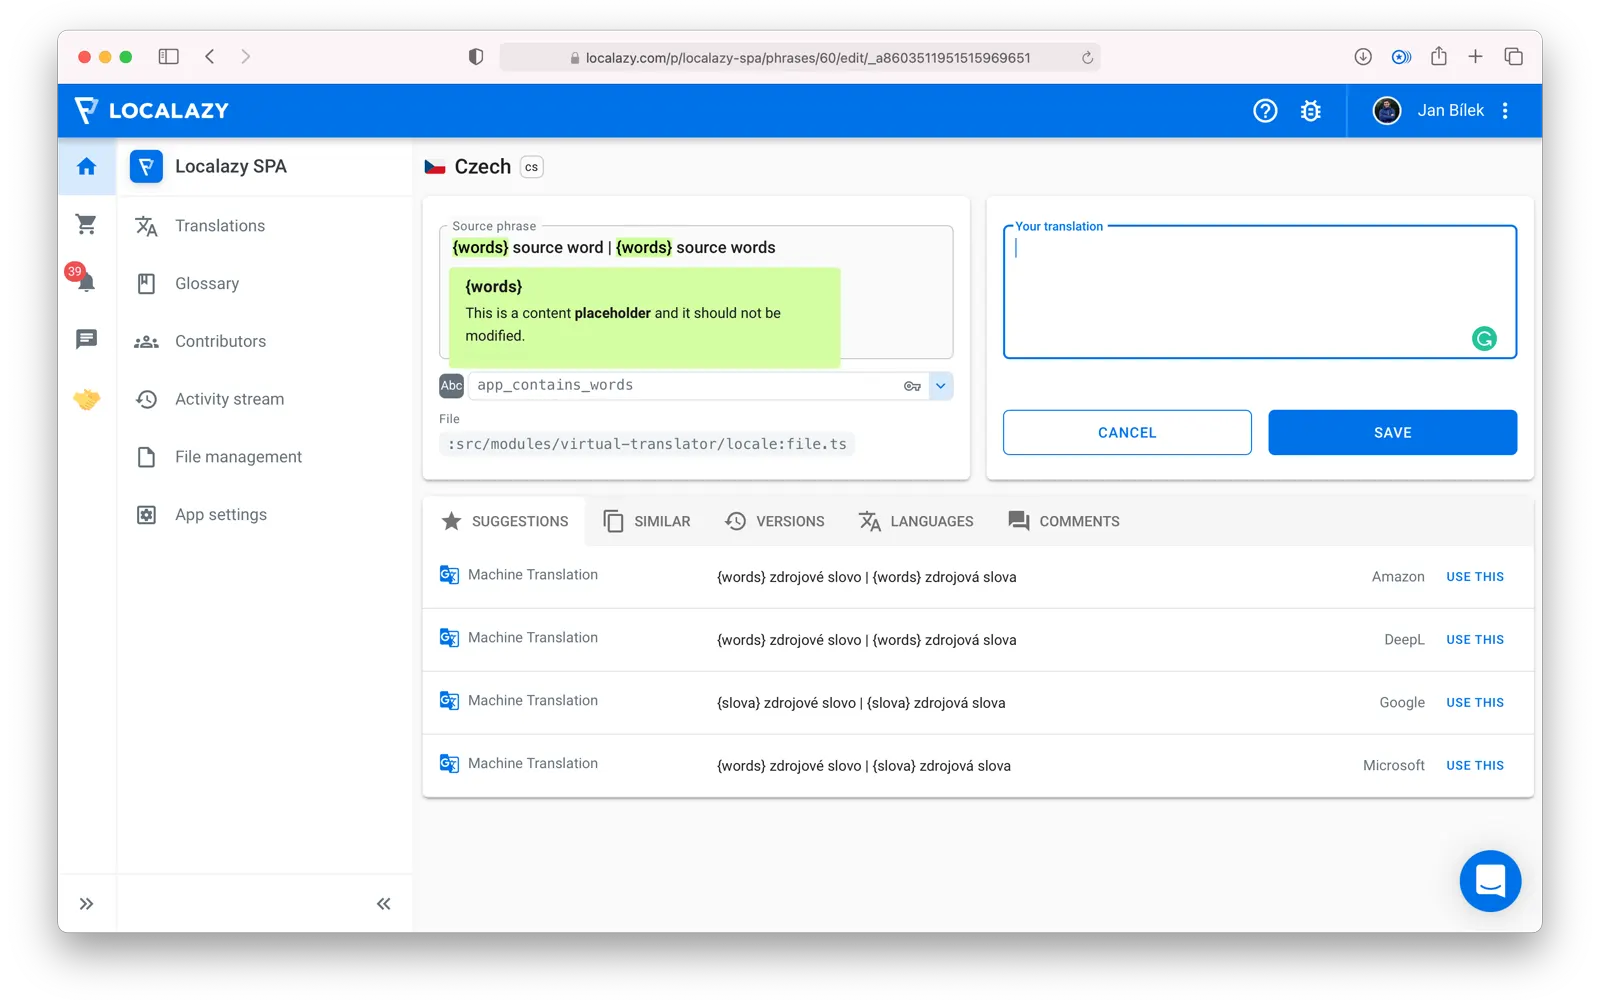Open the chat messages icon in rail
1600x1000 pixels.
point(87,340)
